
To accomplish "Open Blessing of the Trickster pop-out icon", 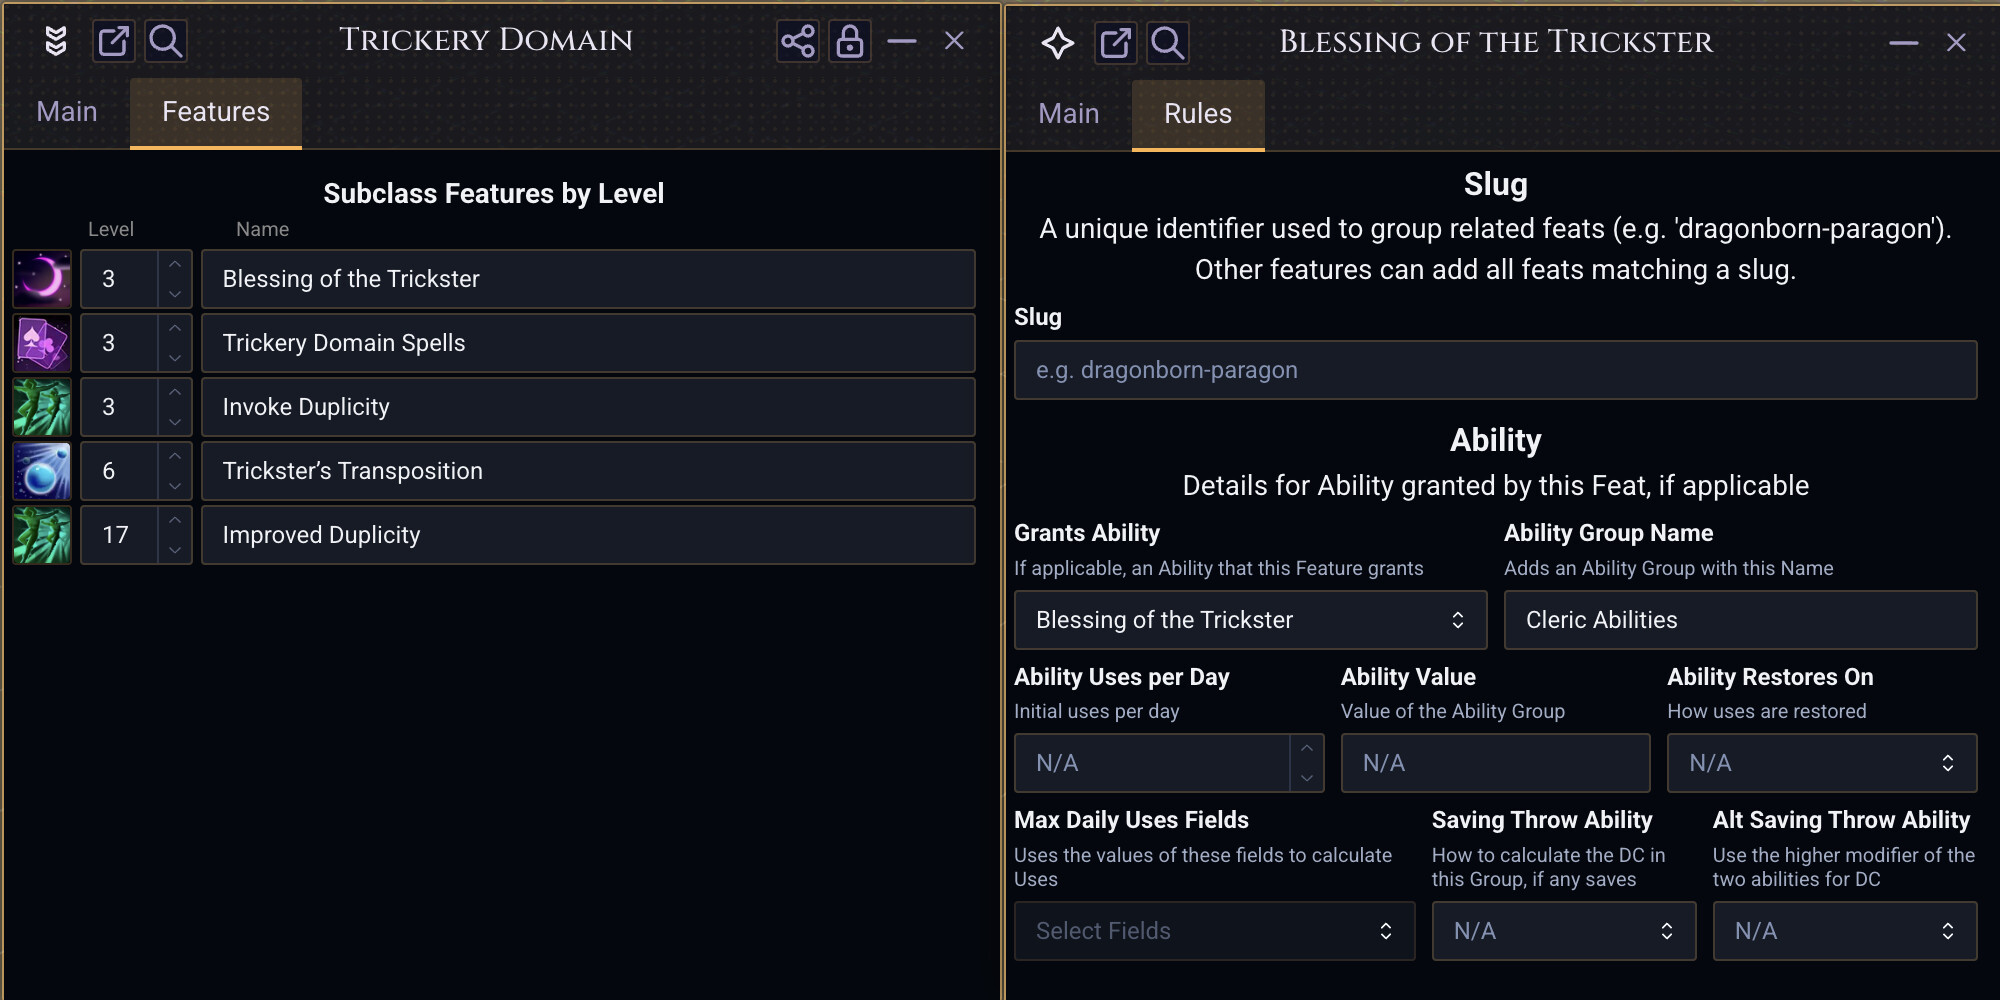I will click(x=1115, y=43).
